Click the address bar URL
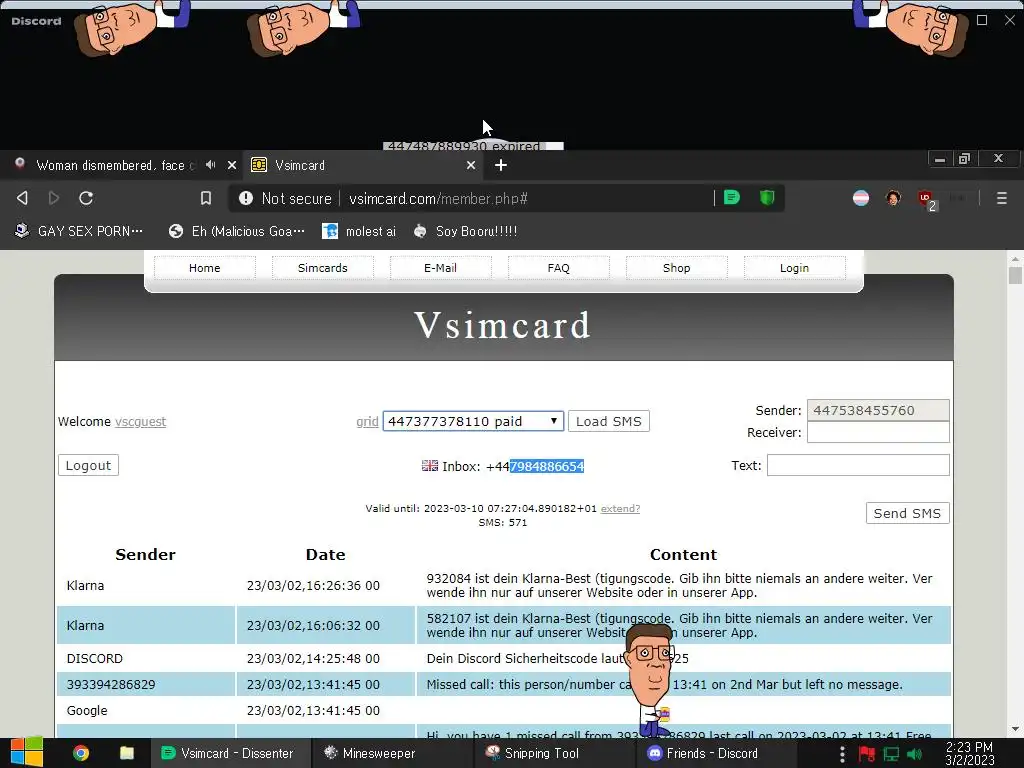 click(438, 199)
